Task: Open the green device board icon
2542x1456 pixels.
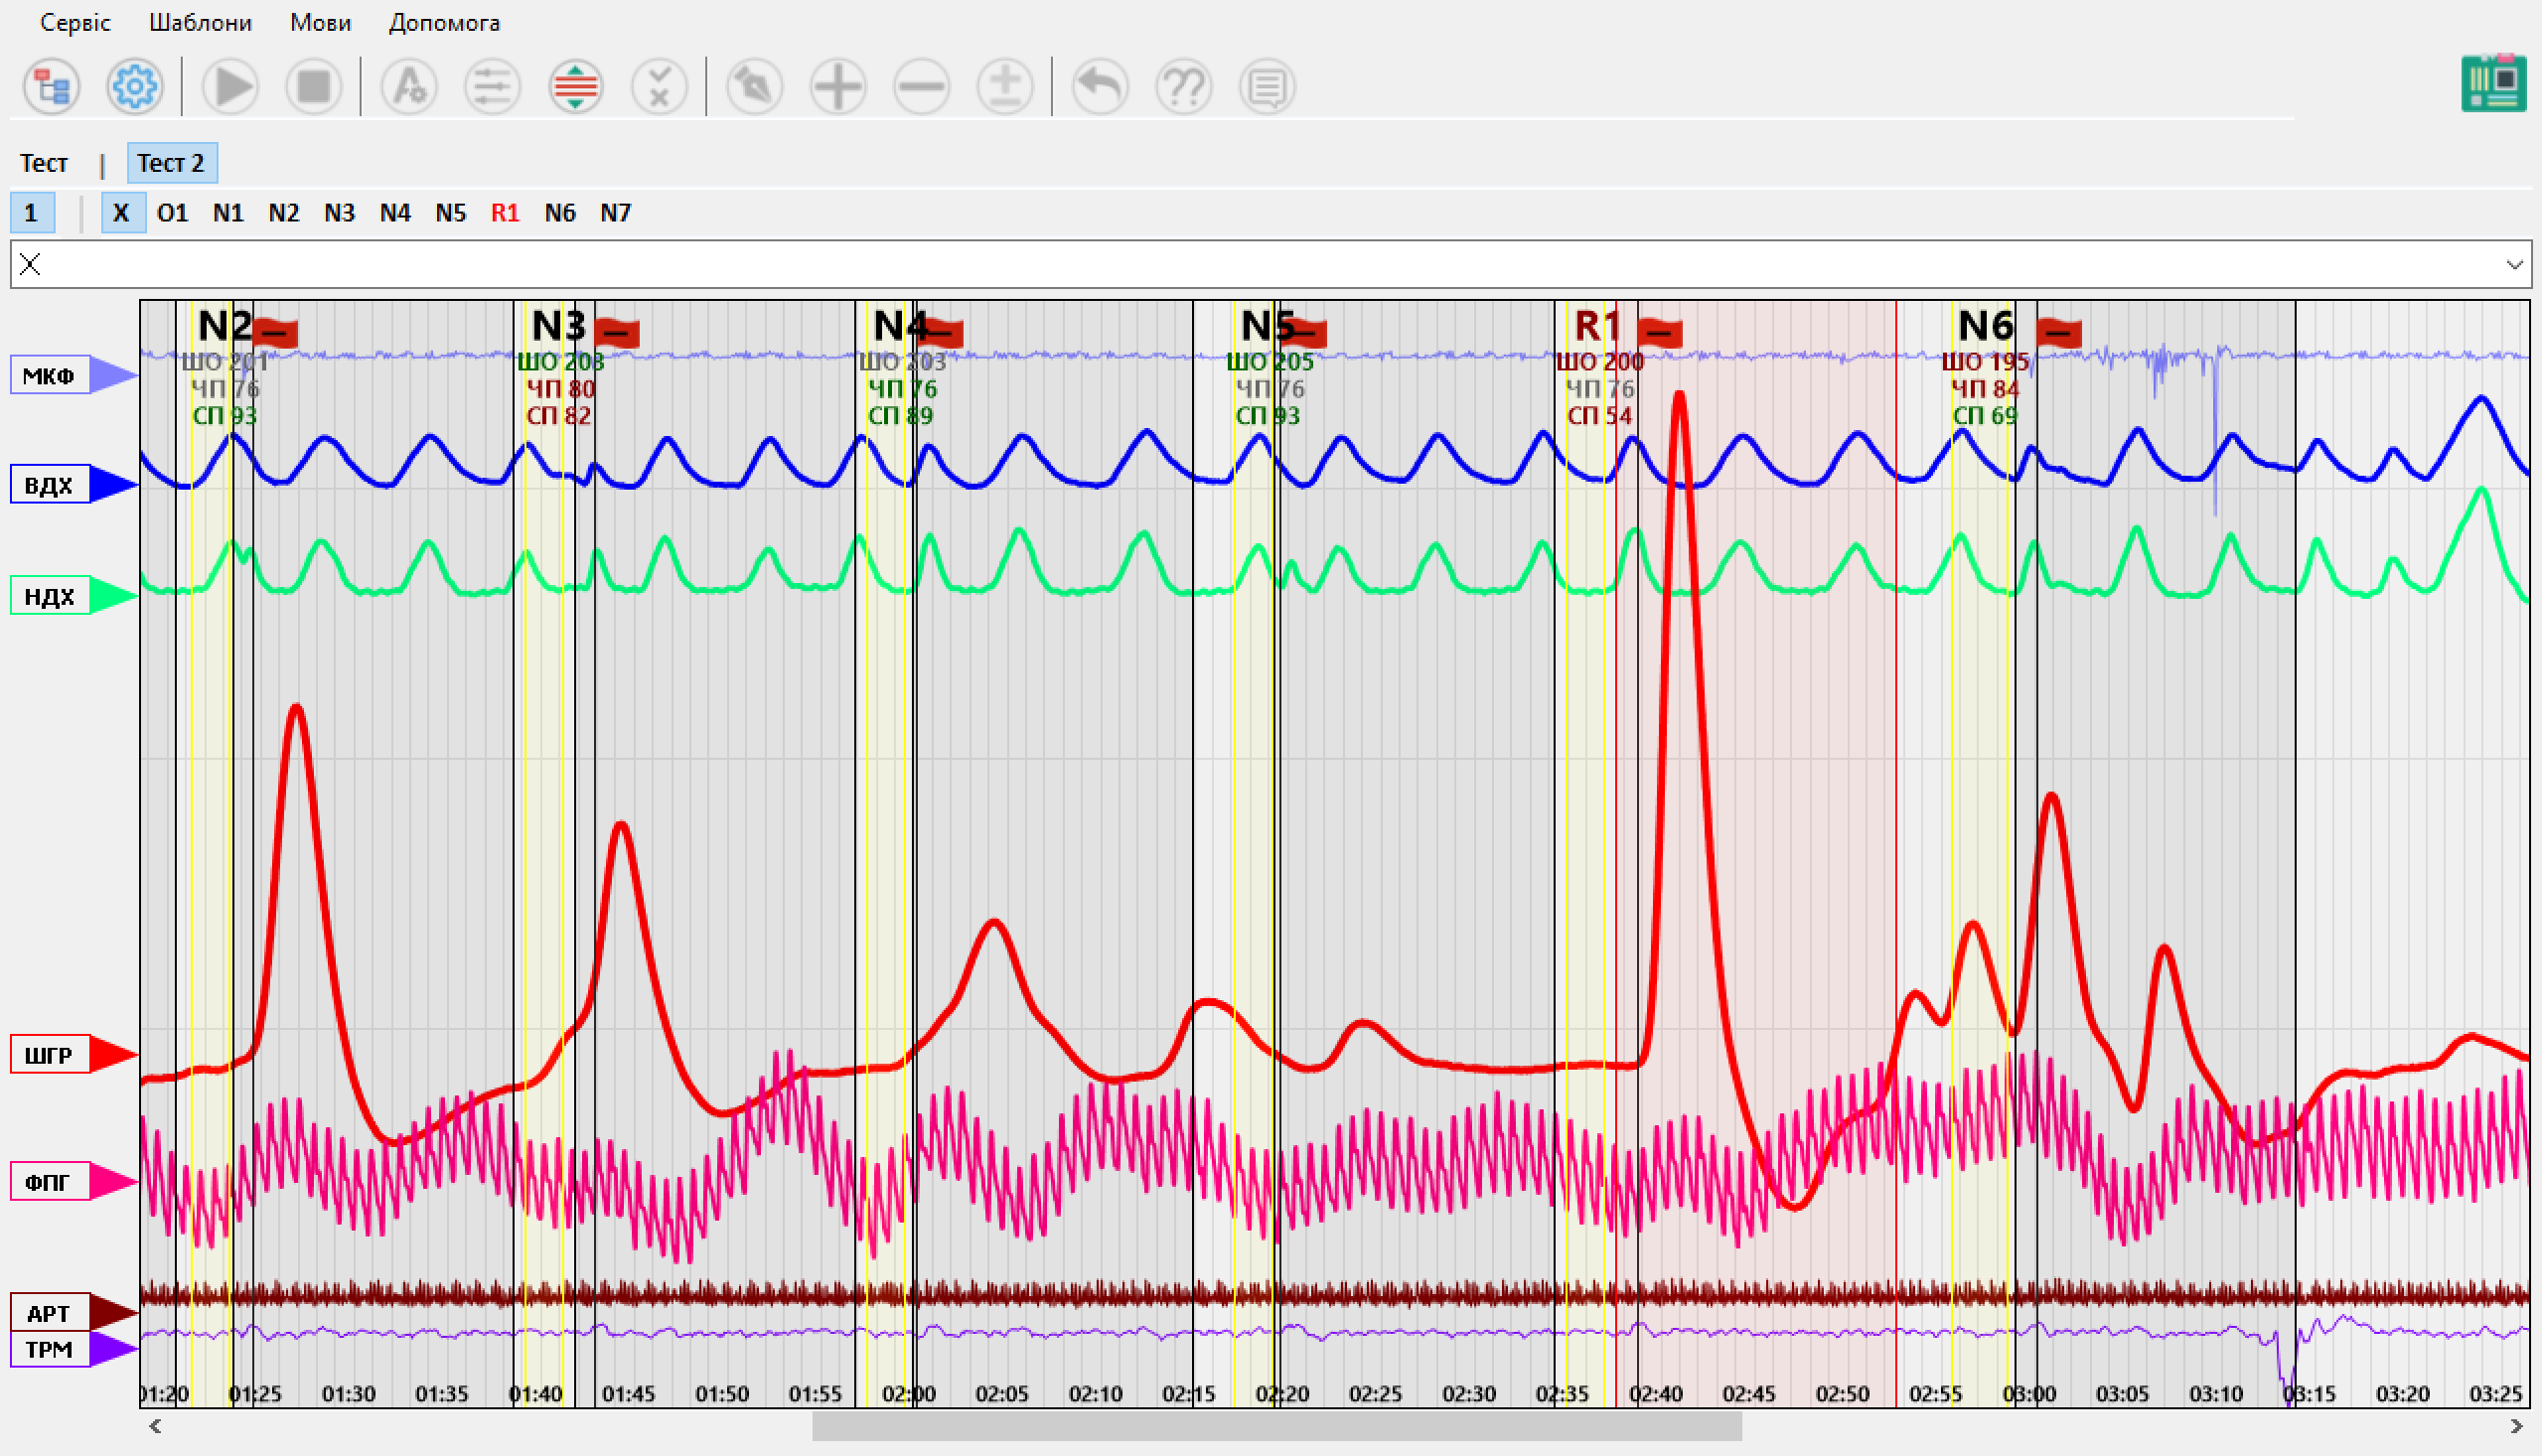Action: click(x=2492, y=84)
